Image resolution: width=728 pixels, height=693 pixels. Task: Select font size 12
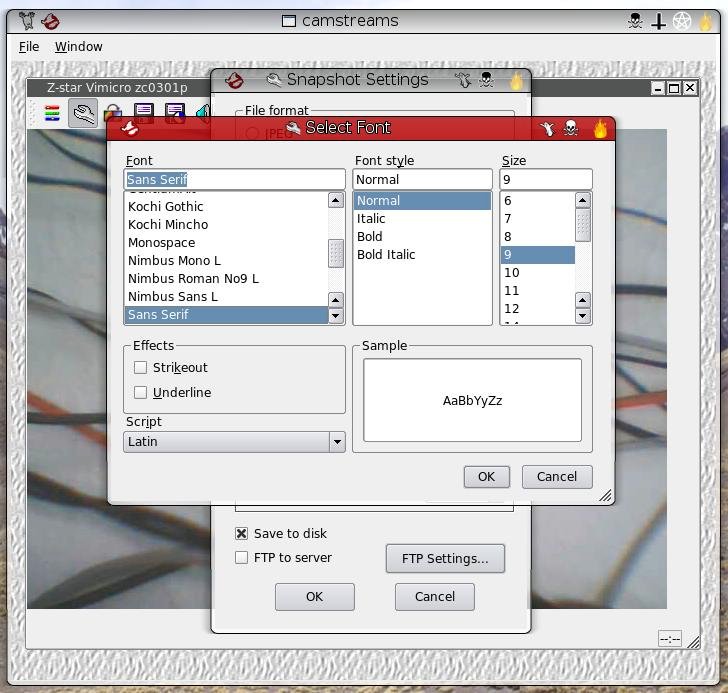538,309
